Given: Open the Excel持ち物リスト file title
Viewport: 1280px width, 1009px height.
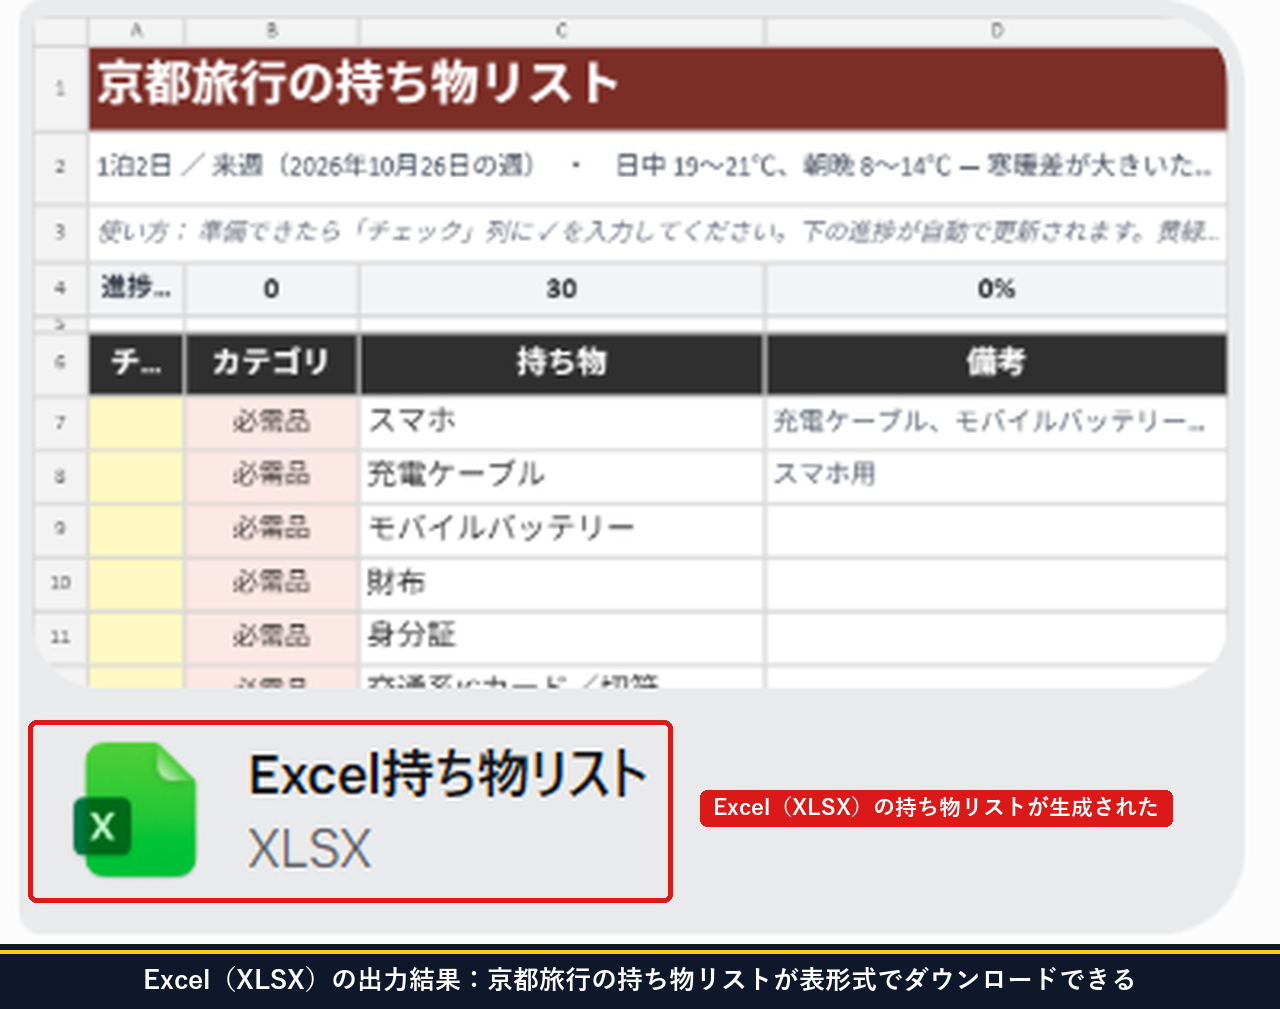Looking at the screenshot, I should pyautogui.click(x=449, y=774).
